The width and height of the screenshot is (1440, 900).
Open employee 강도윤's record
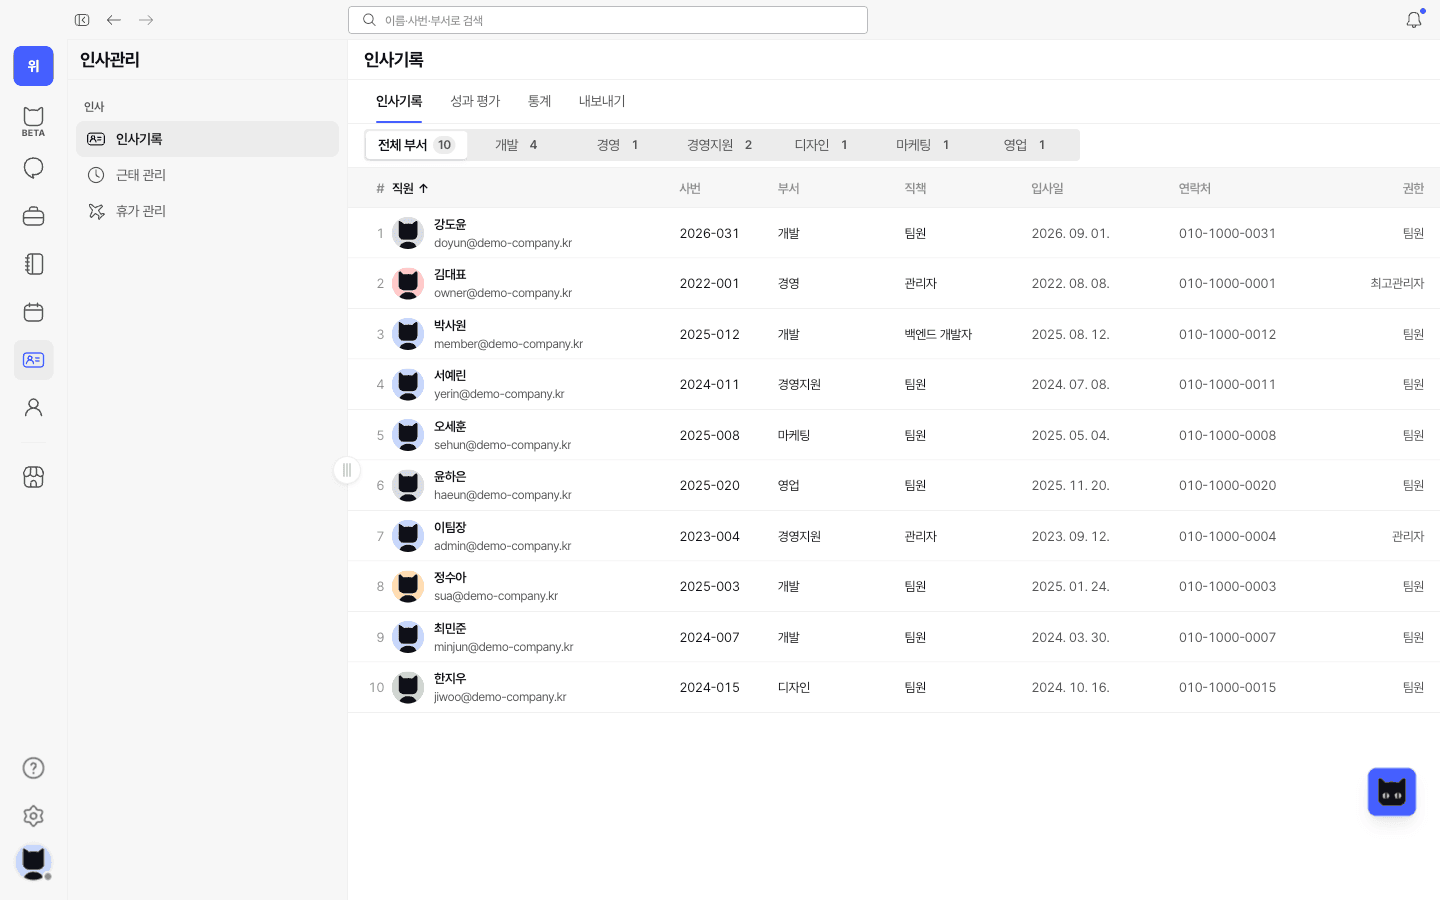point(894,233)
